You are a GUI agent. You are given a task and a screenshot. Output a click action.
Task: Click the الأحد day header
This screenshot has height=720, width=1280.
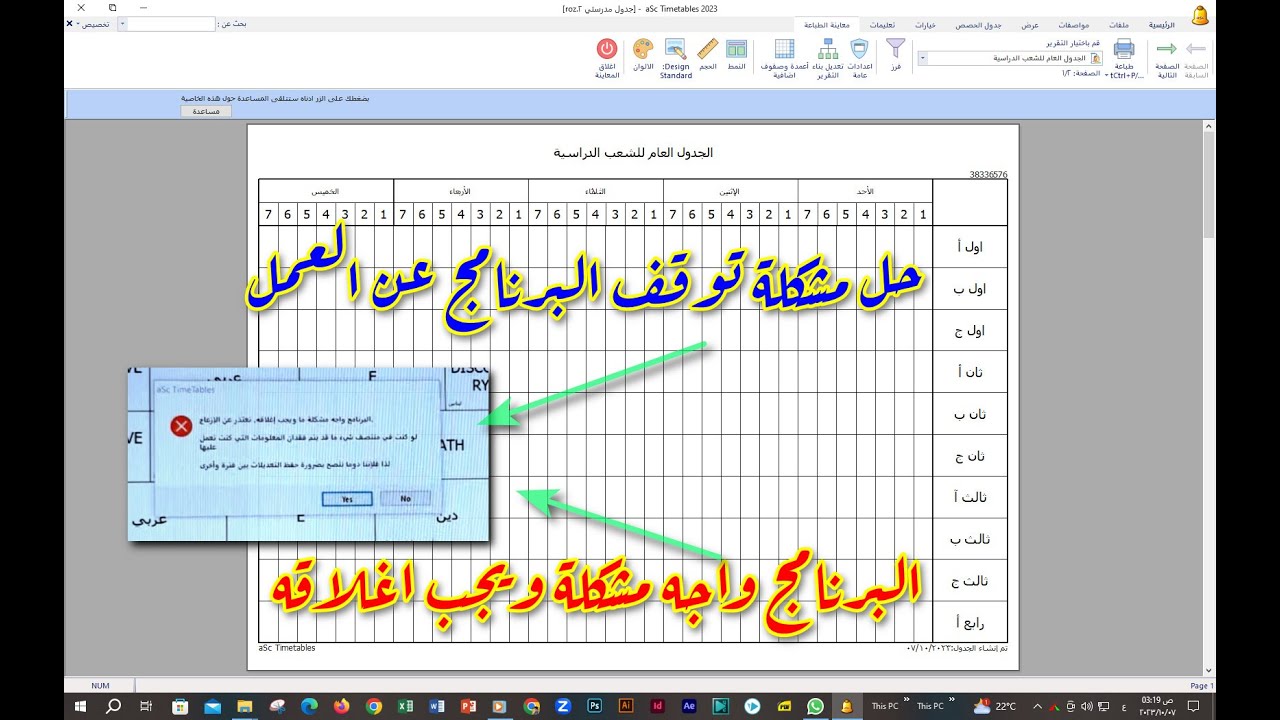pyautogui.click(x=865, y=190)
